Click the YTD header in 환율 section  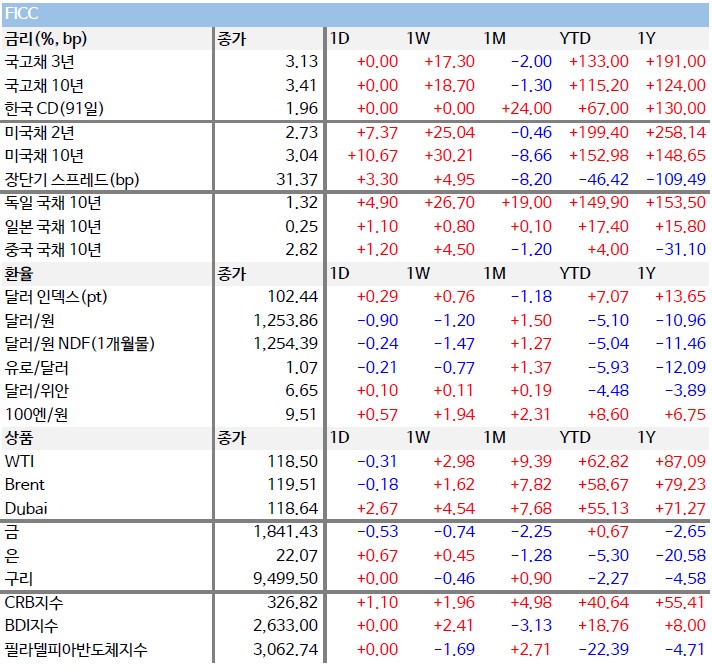575,274
